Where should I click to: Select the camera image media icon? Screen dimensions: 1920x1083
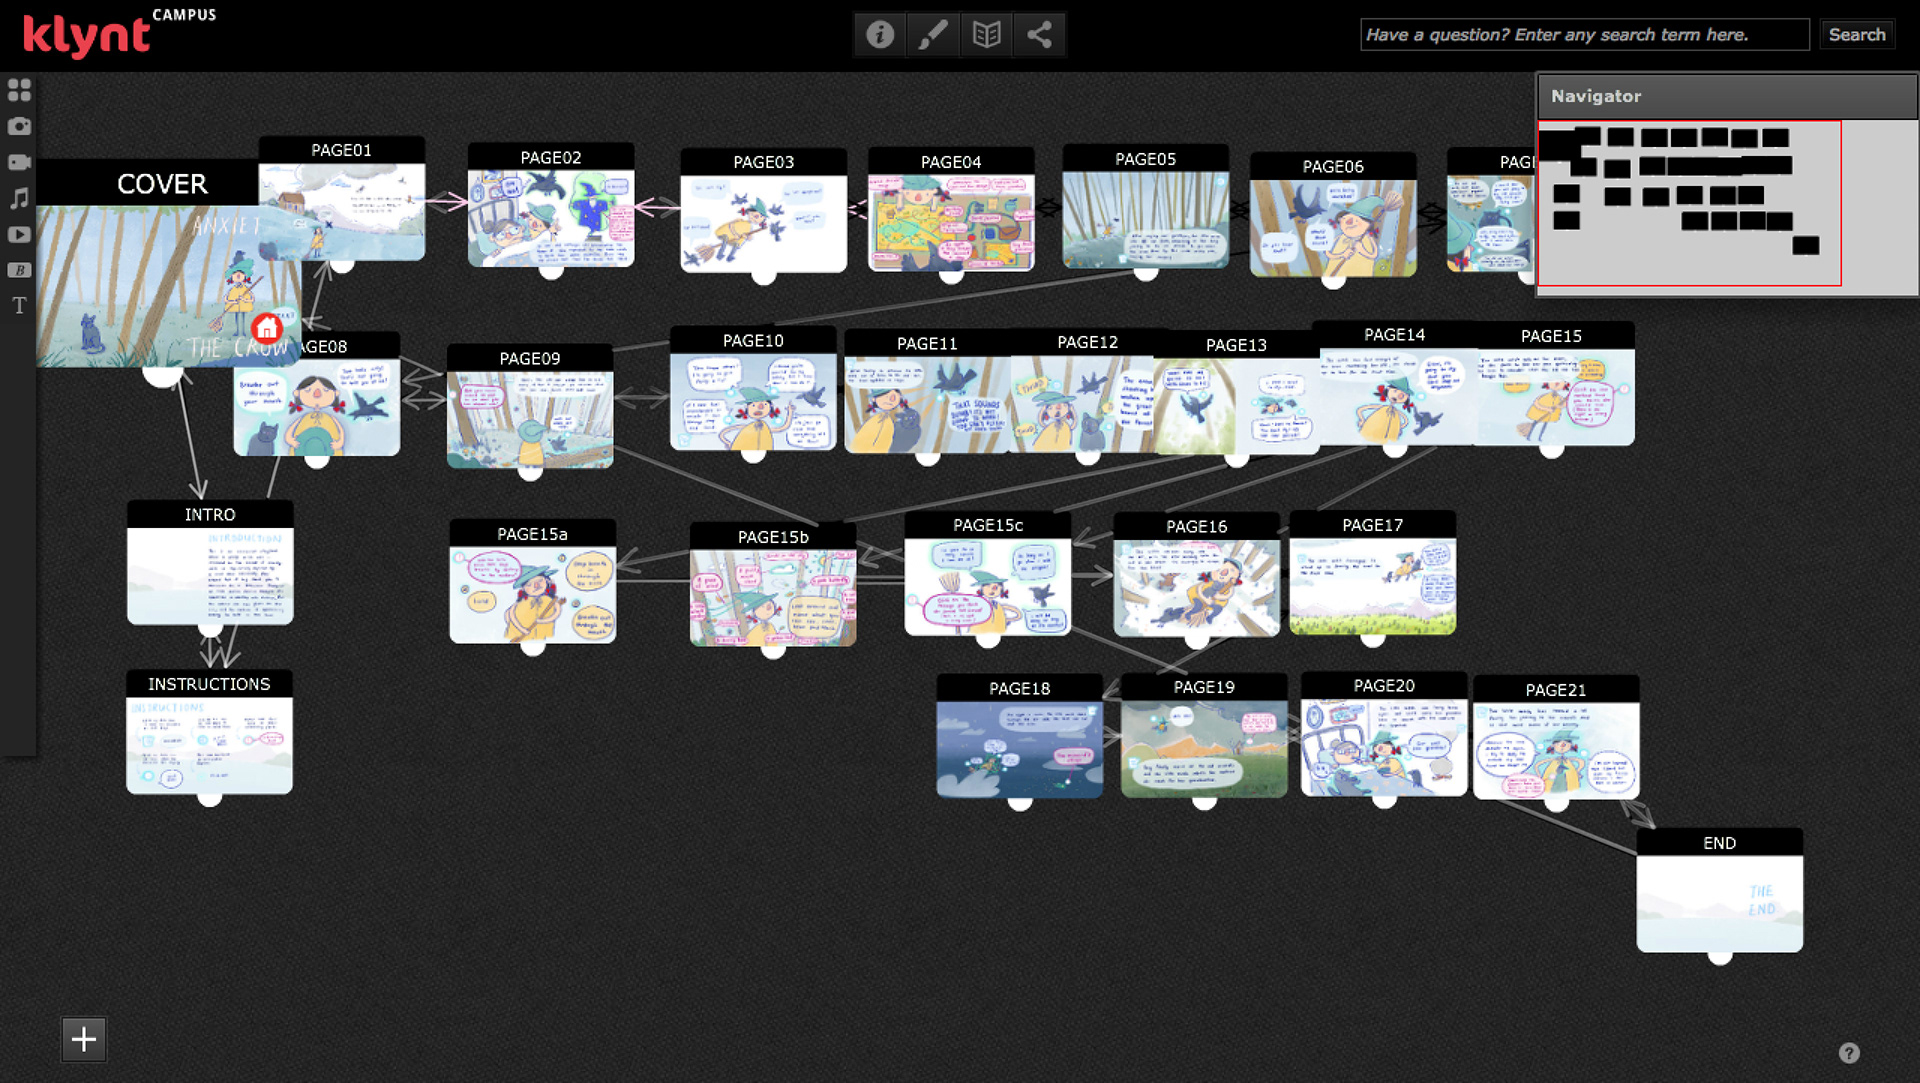click(x=19, y=126)
